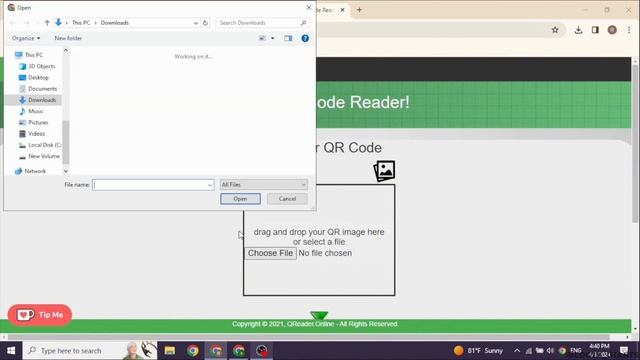The width and height of the screenshot is (640, 360).
Task: Click the ENG language indicator
Action: click(x=576, y=351)
